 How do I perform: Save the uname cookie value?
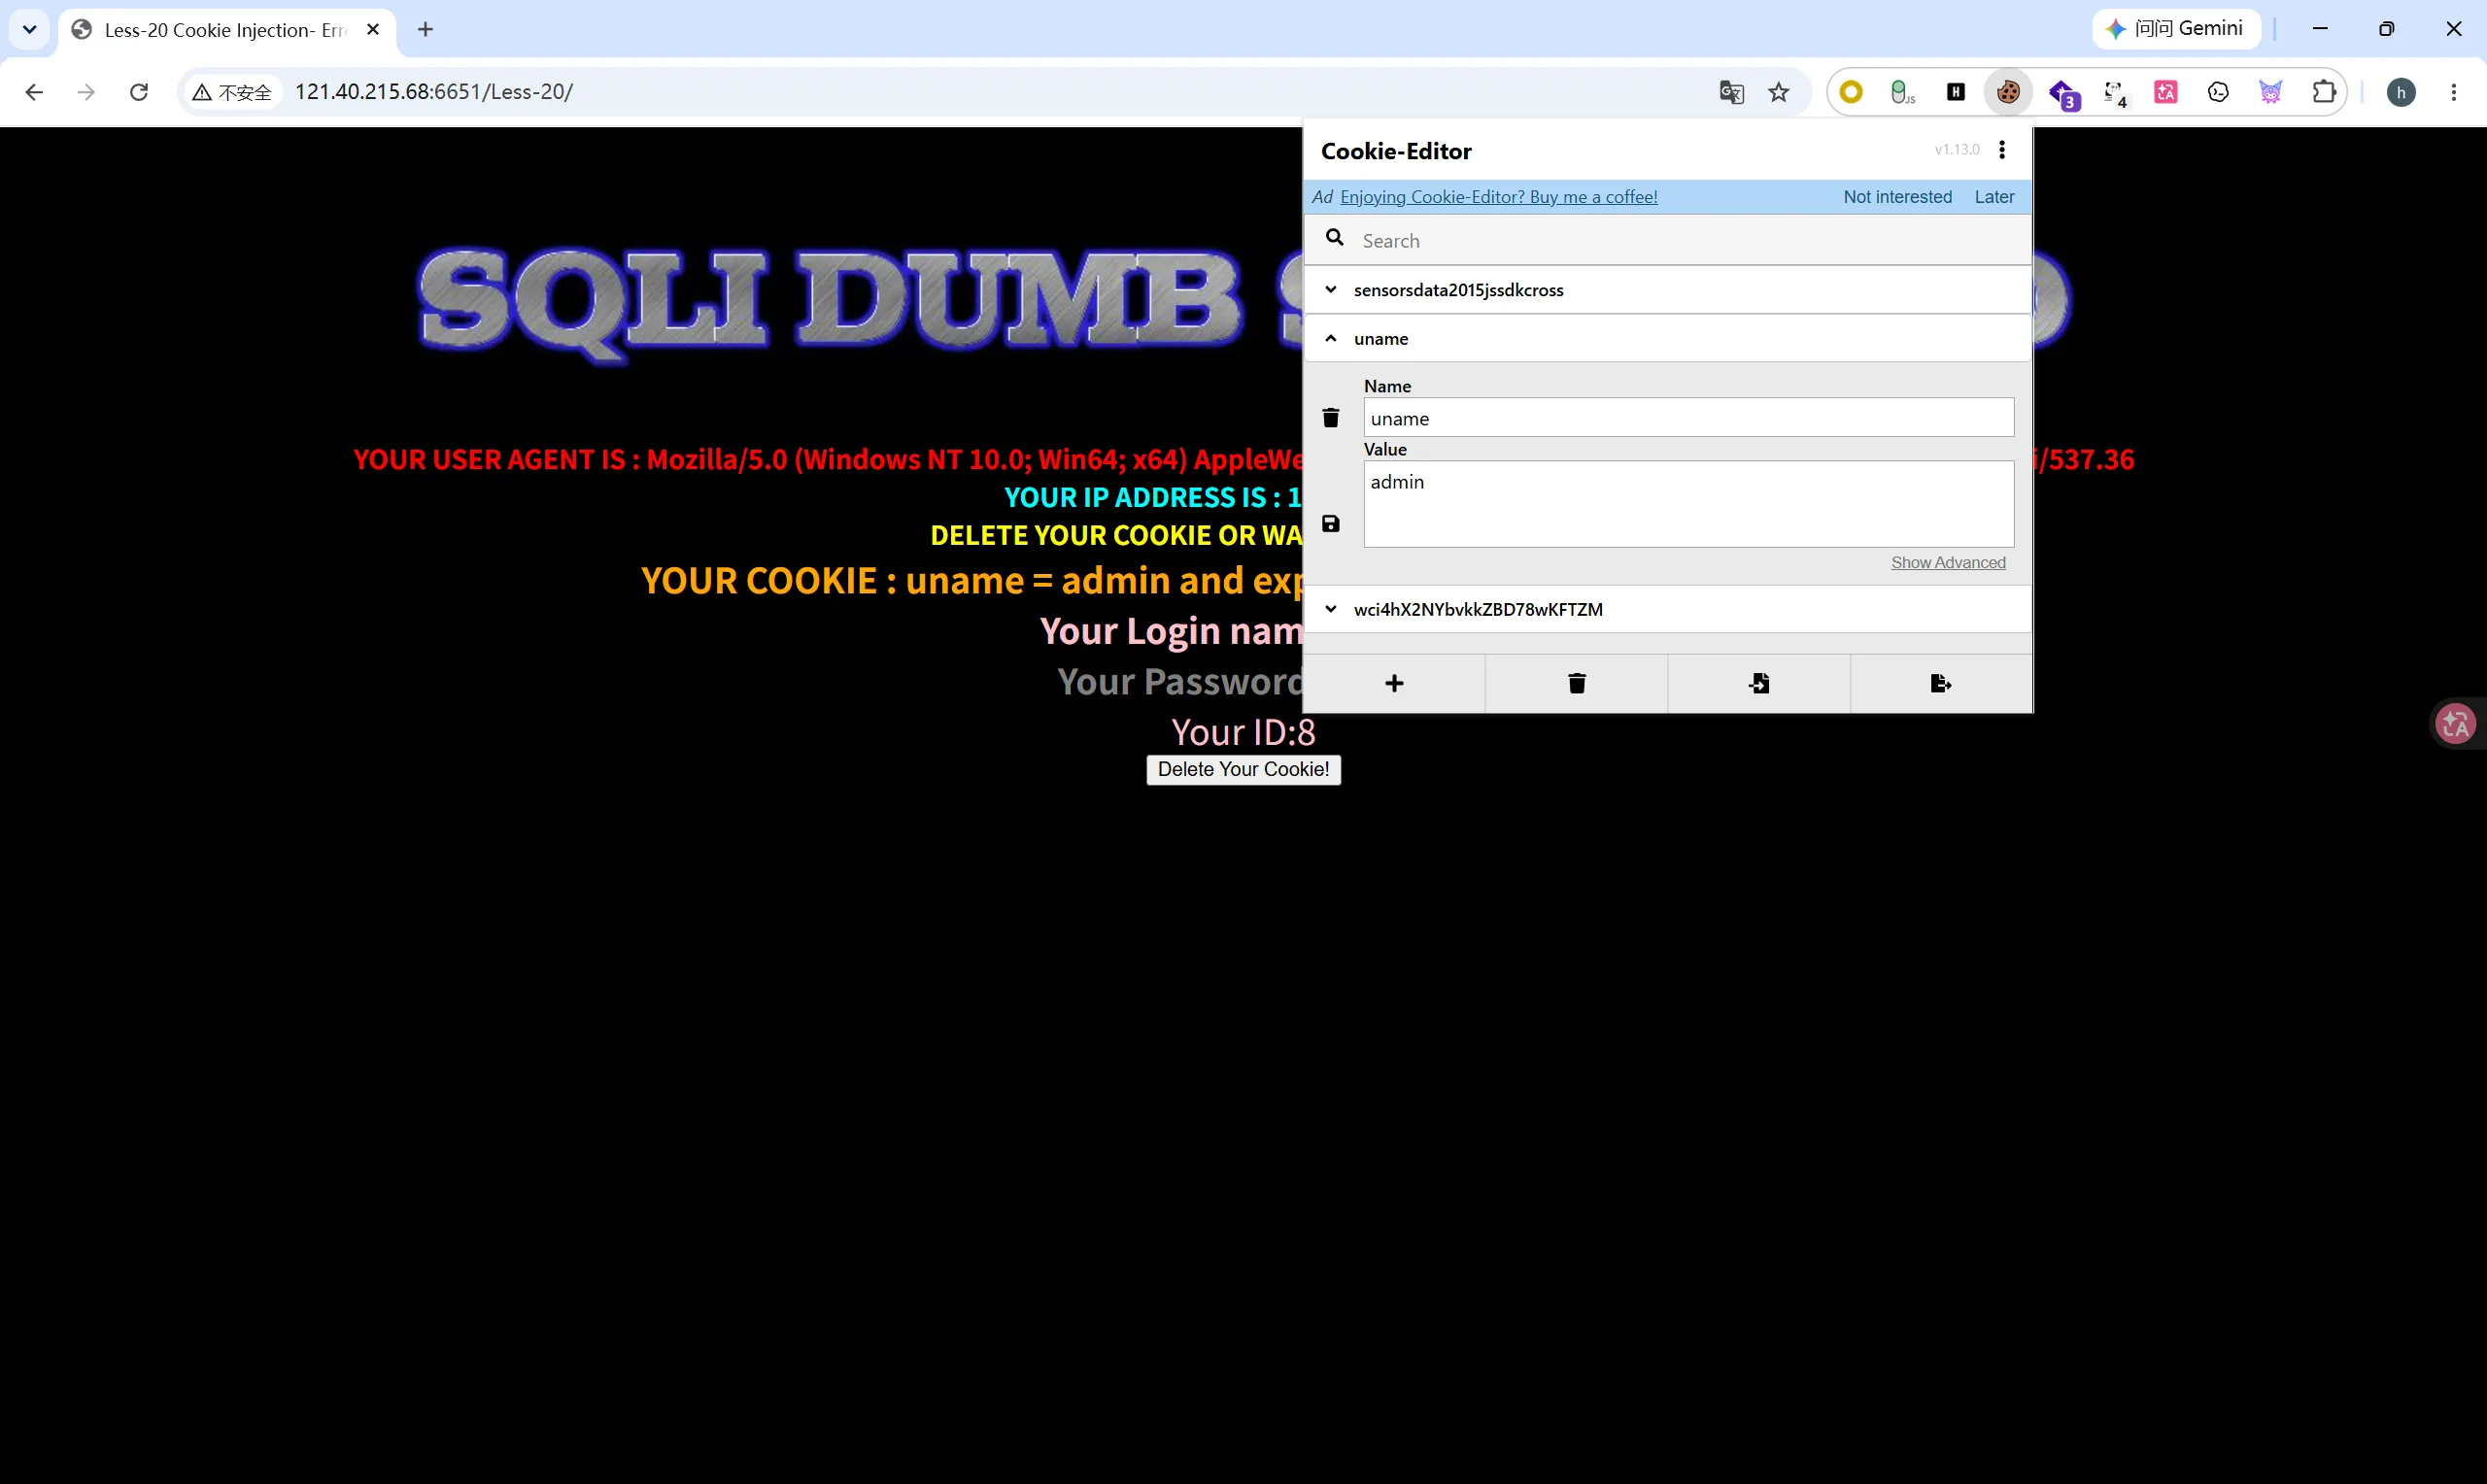[1330, 524]
